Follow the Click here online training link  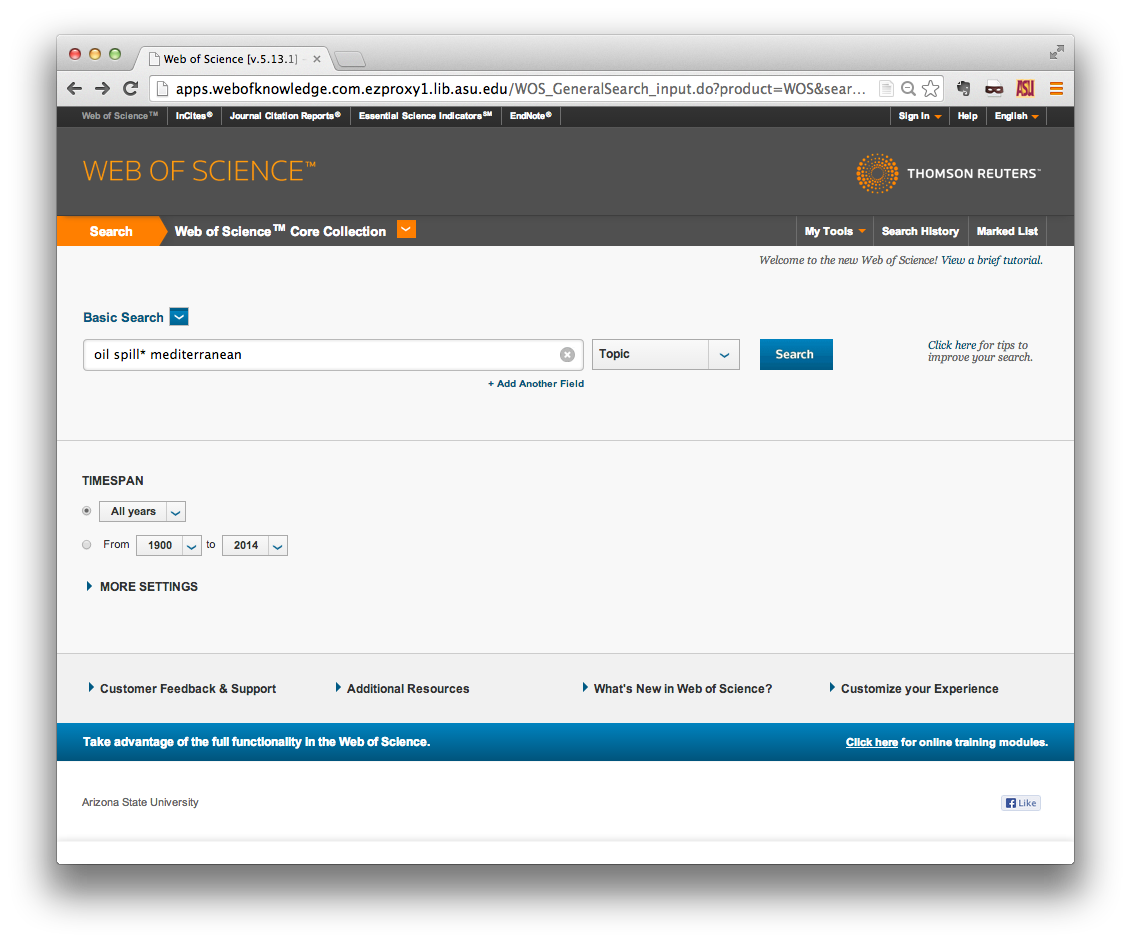pyautogui.click(x=871, y=742)
